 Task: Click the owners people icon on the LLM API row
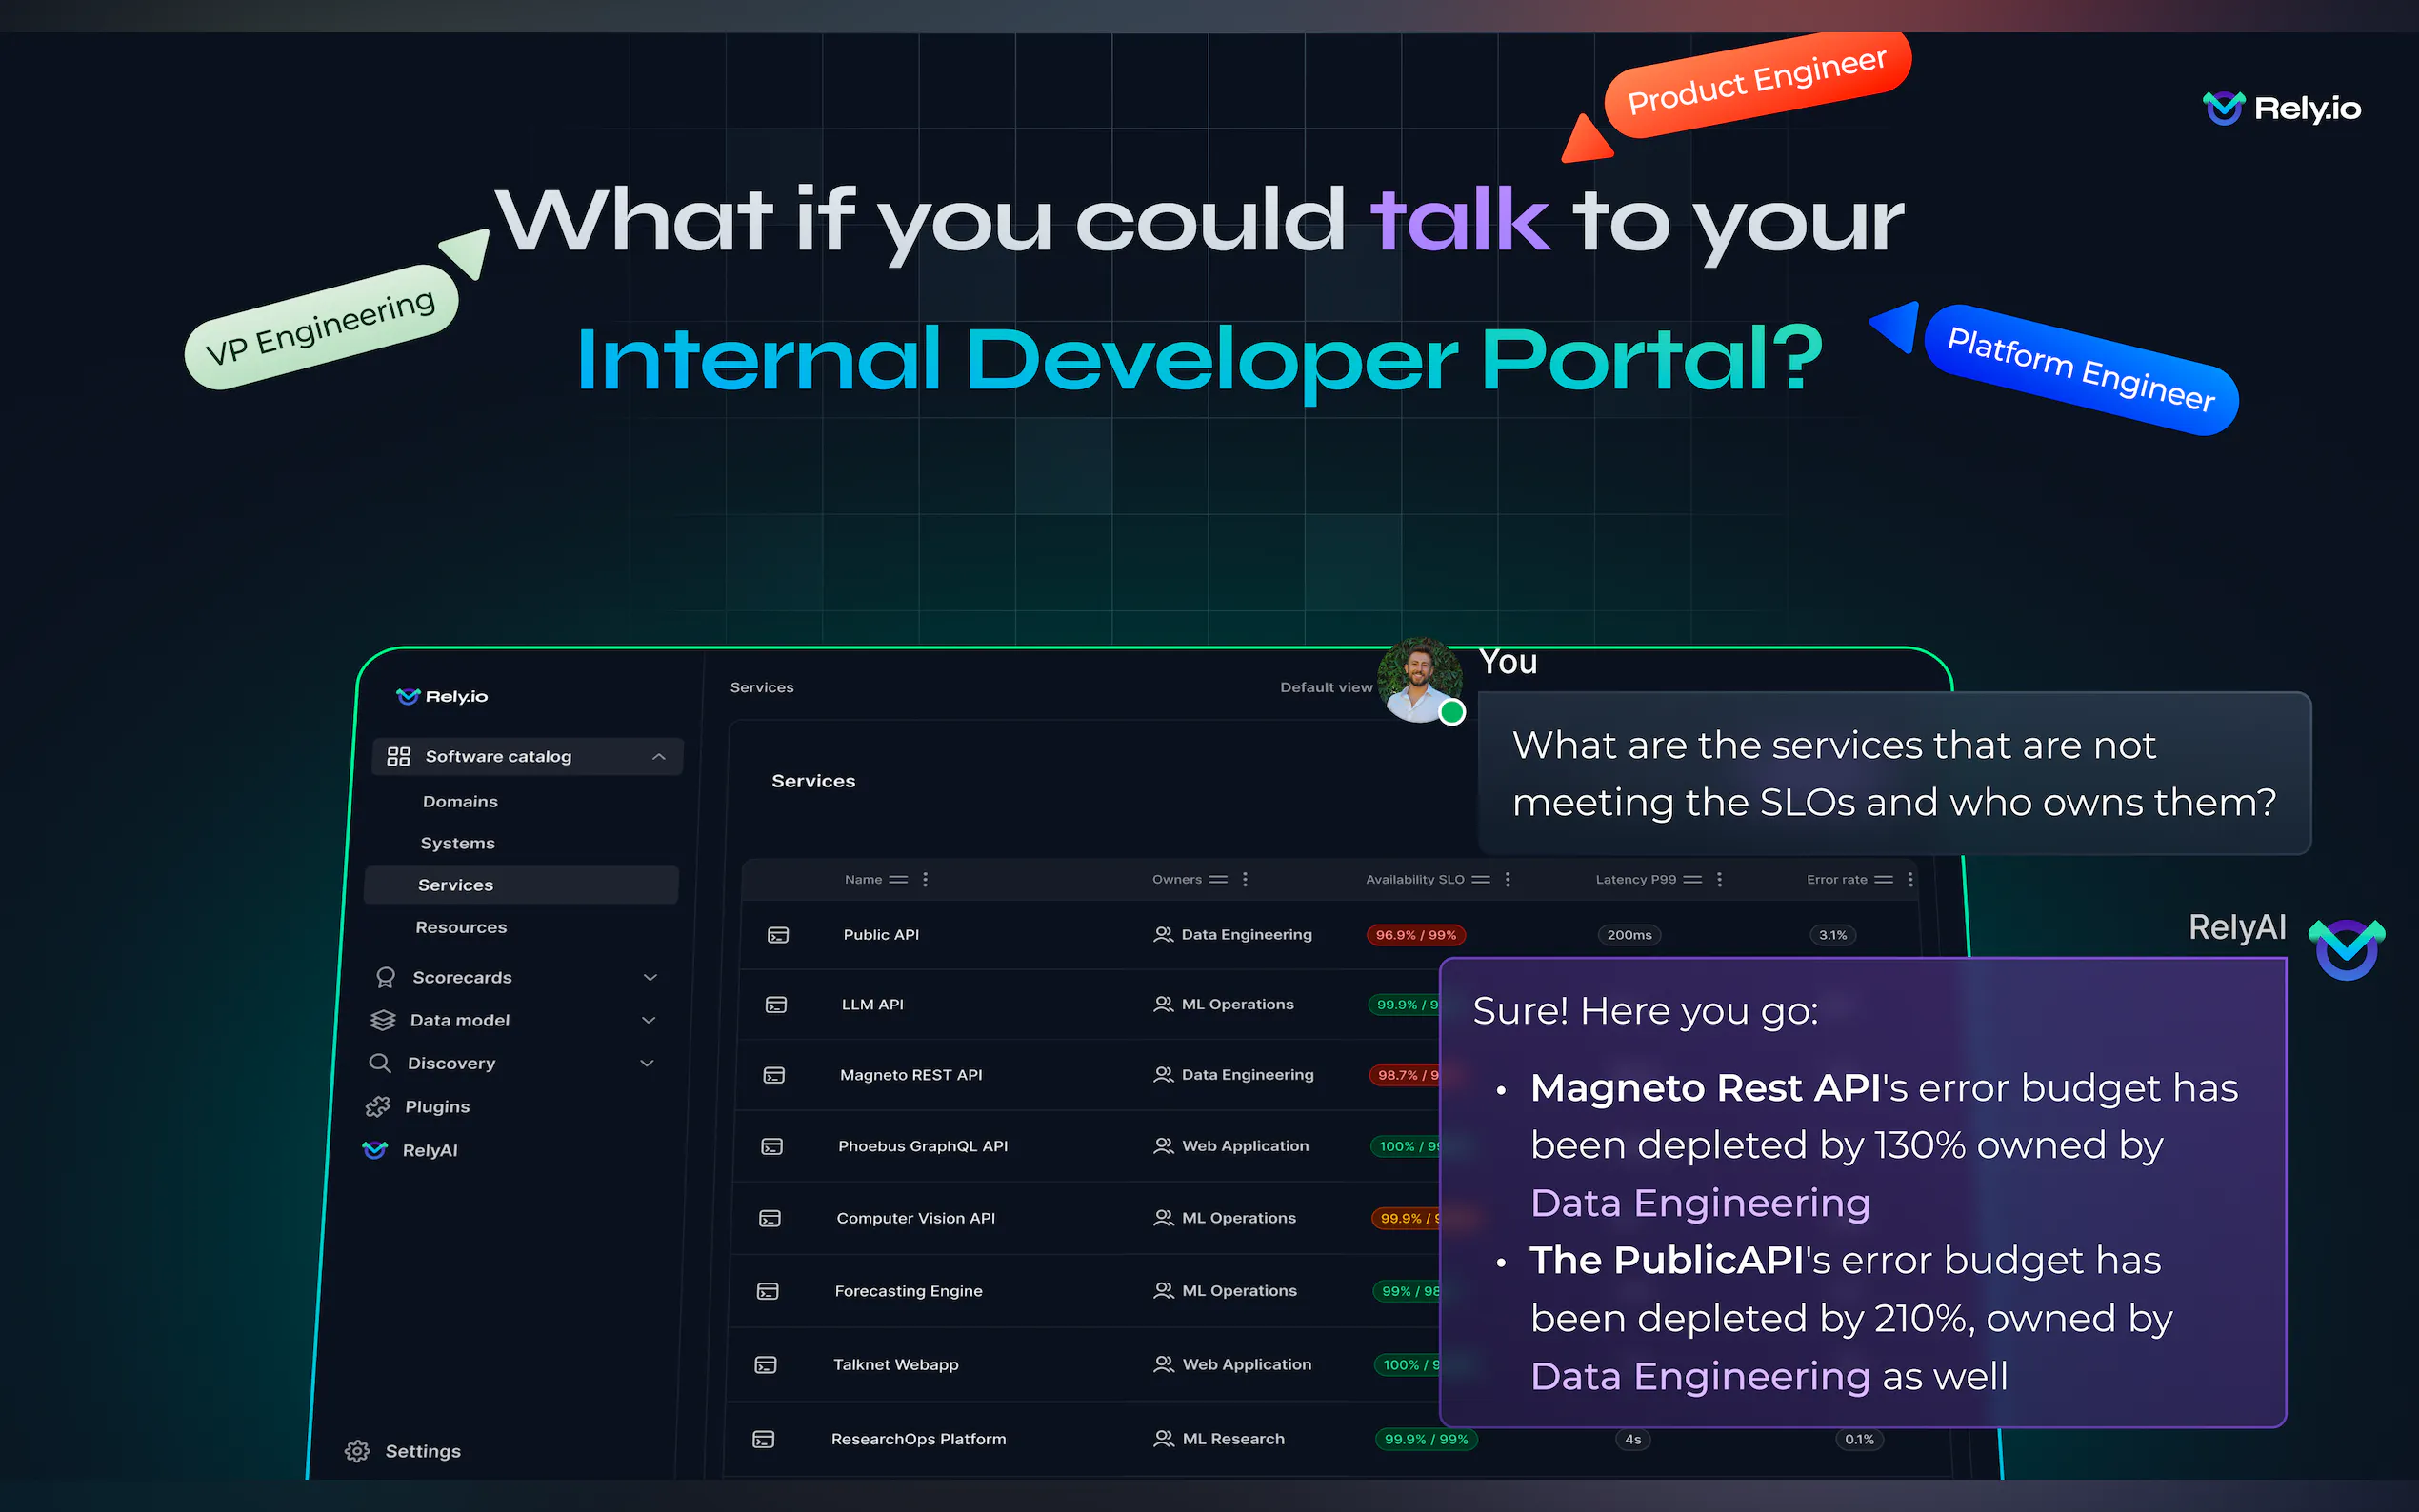tap(1163, 1004)
